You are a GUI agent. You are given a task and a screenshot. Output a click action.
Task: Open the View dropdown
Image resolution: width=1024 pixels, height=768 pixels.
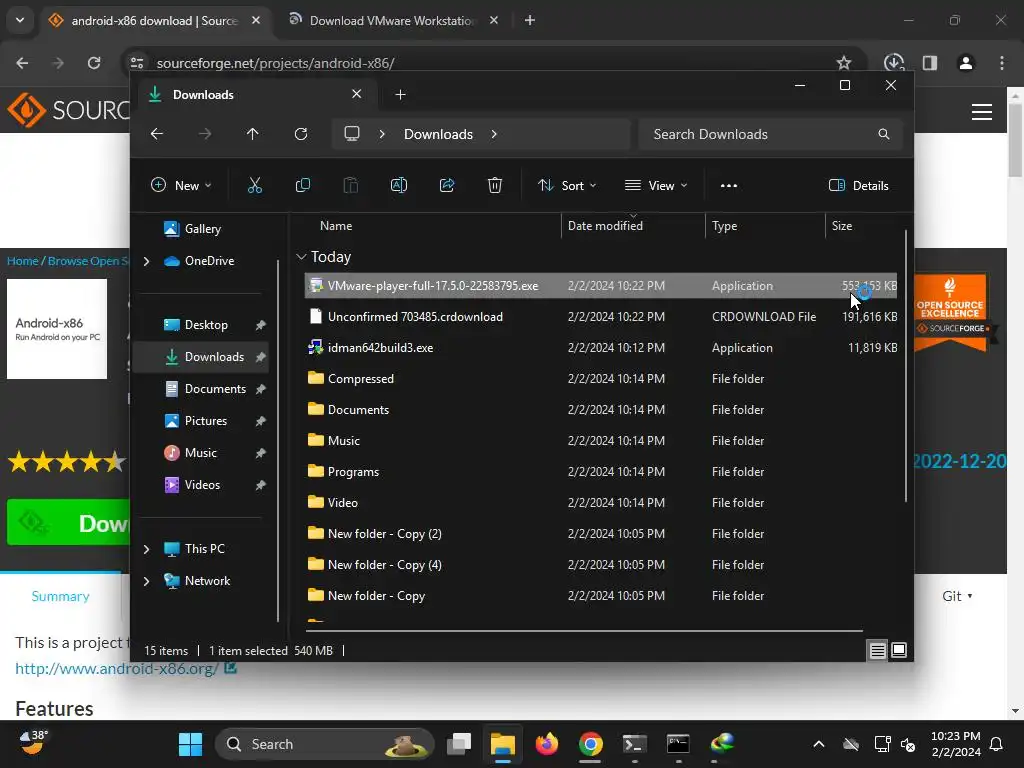656,185
